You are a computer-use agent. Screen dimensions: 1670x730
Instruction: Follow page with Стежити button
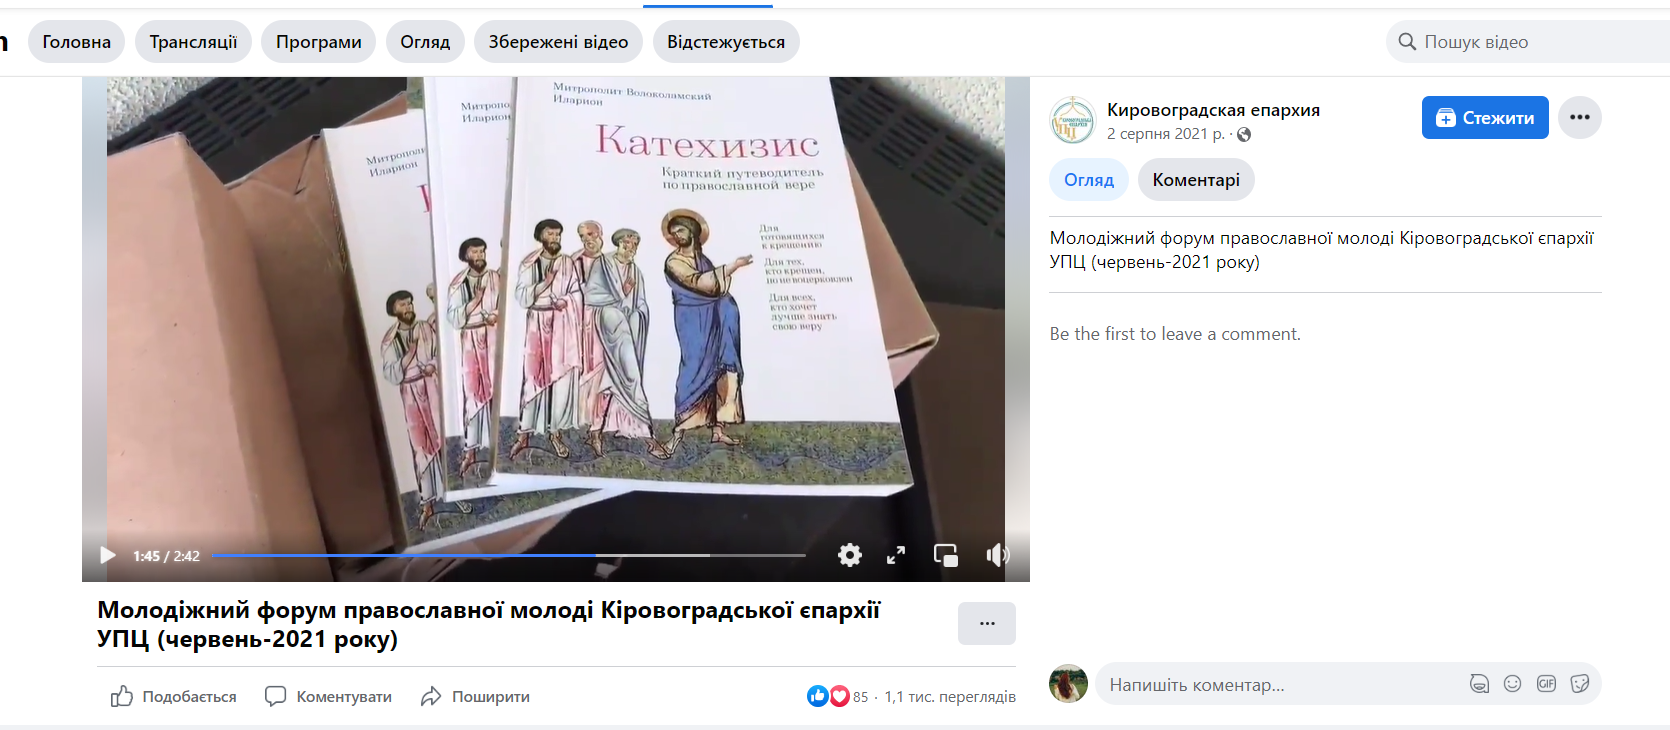coord(1485,118)
